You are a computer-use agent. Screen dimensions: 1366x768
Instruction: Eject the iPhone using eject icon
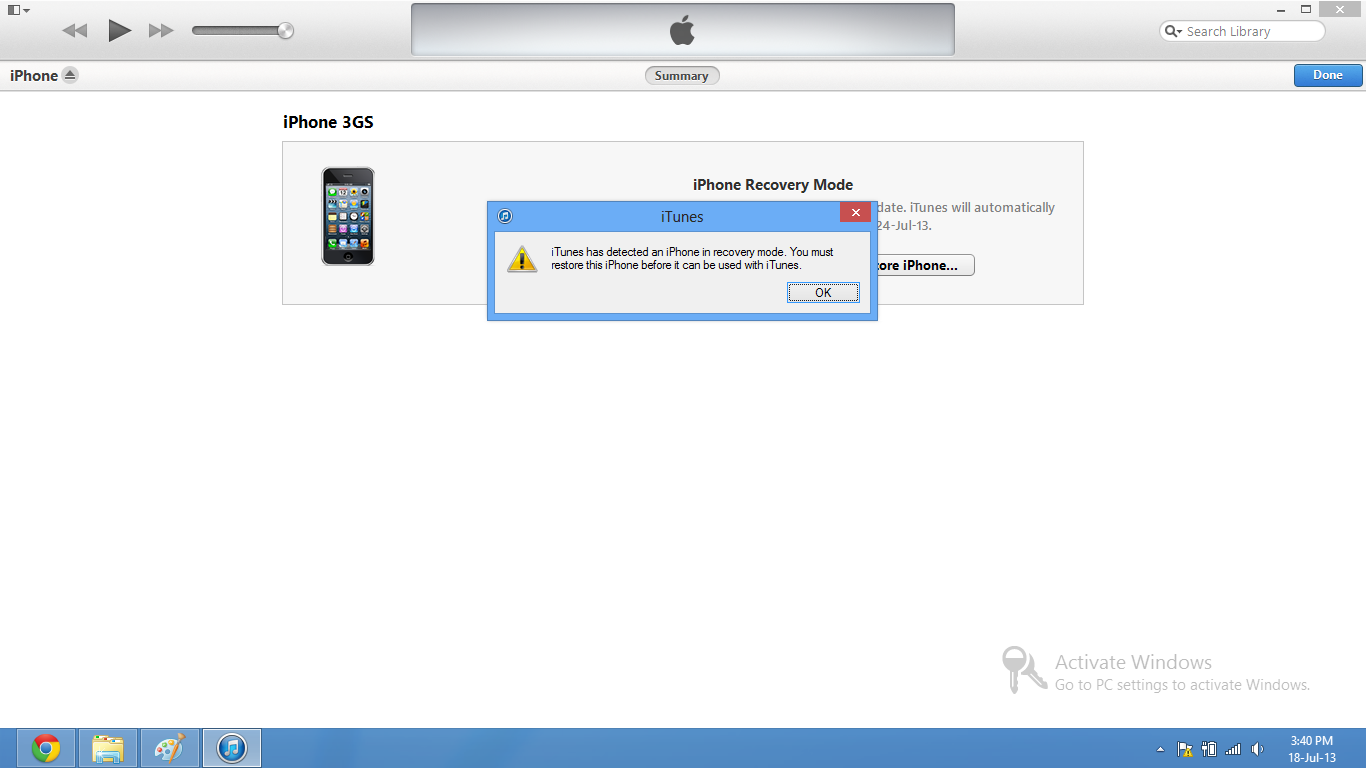(70, 75)
